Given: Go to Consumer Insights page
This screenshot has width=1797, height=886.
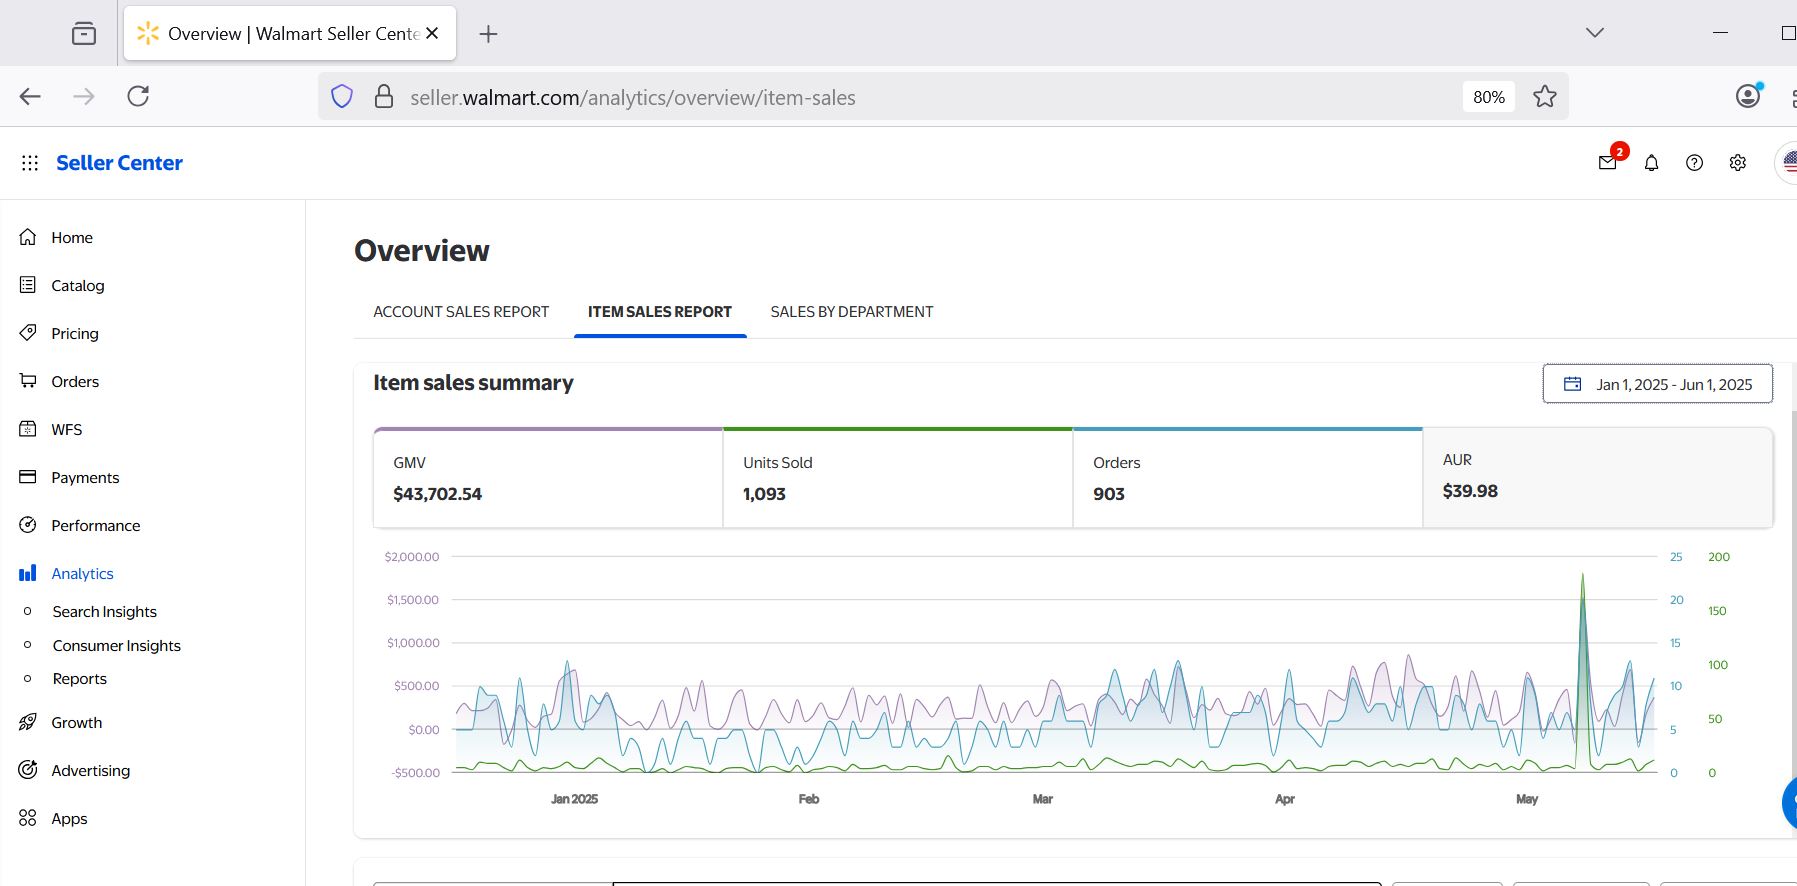Looking at the screenshot, I should click(116, 646).
